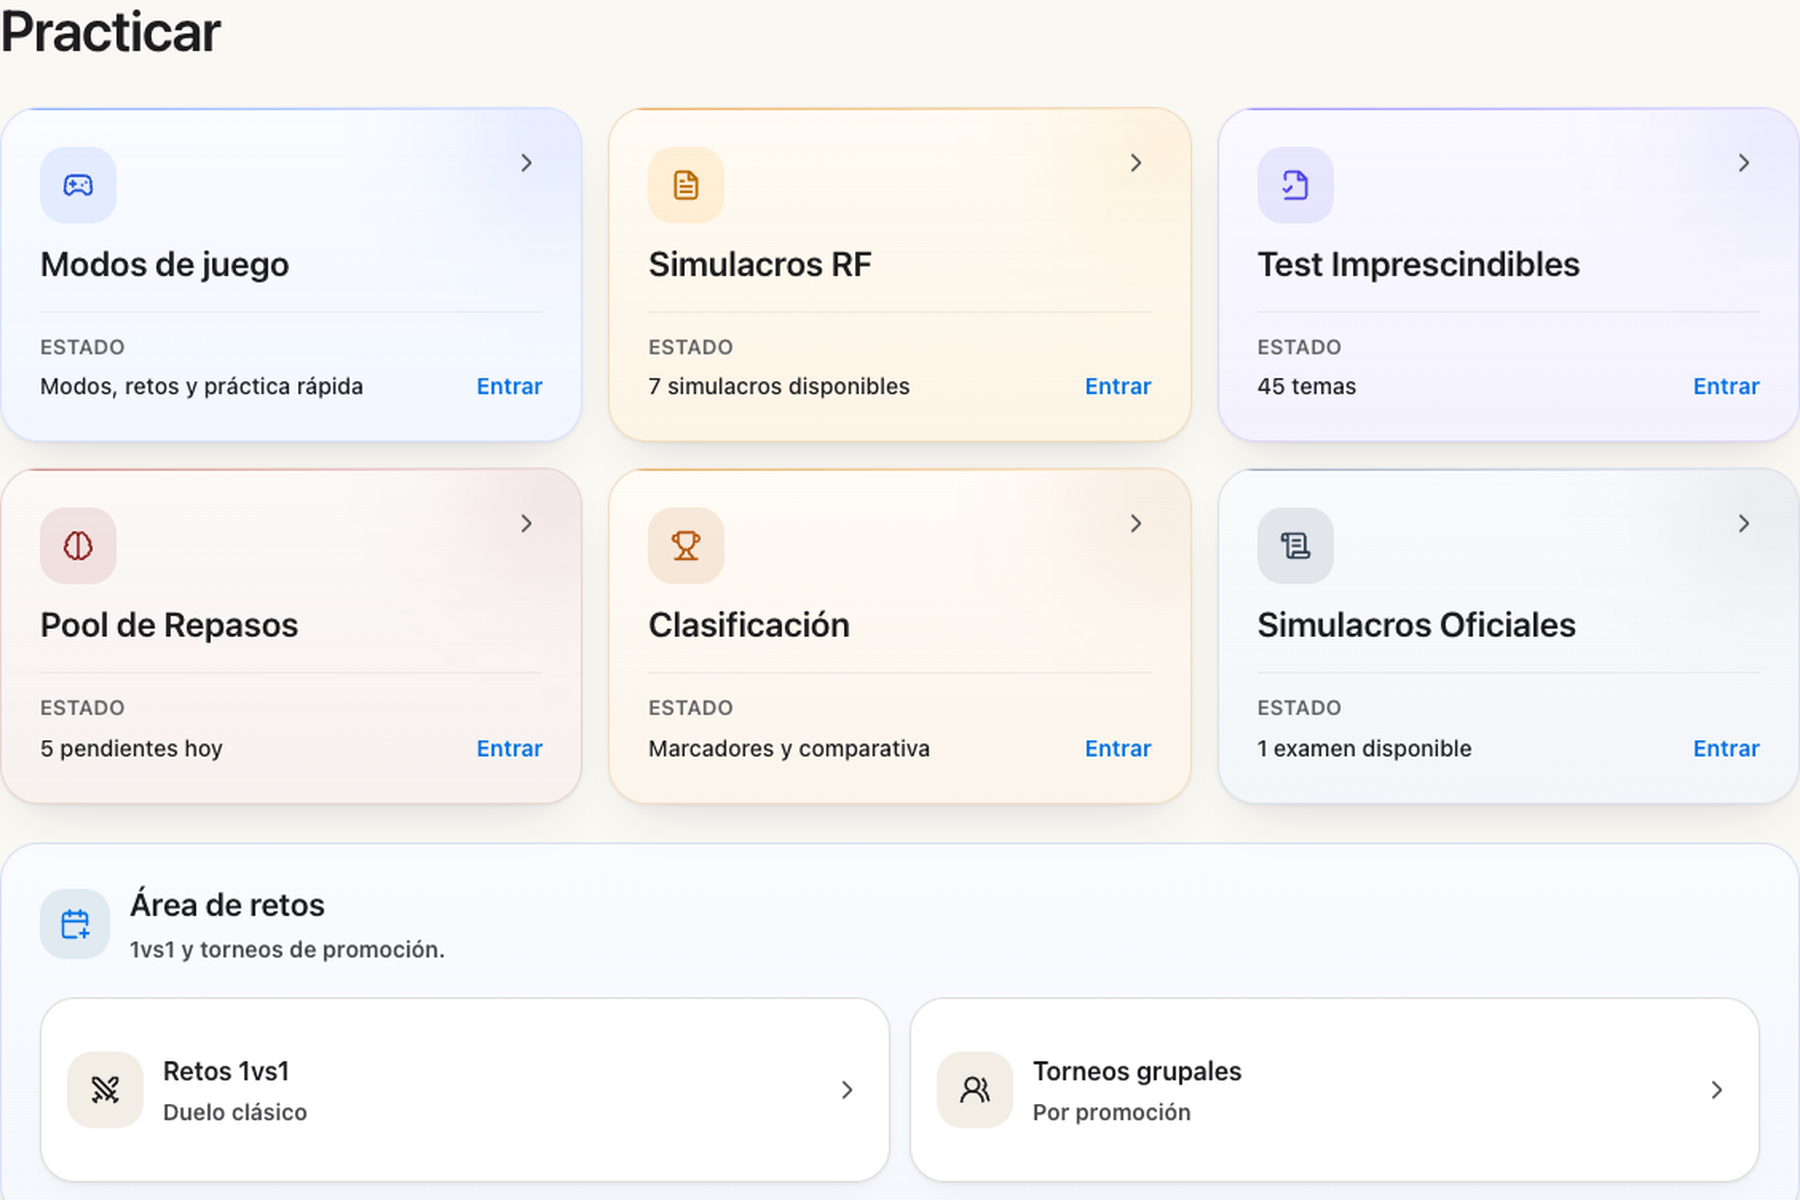1800x1200 pixels.
Task: Select the Clasificación card title
Action: pyautogui.click(x=749, y=626)
